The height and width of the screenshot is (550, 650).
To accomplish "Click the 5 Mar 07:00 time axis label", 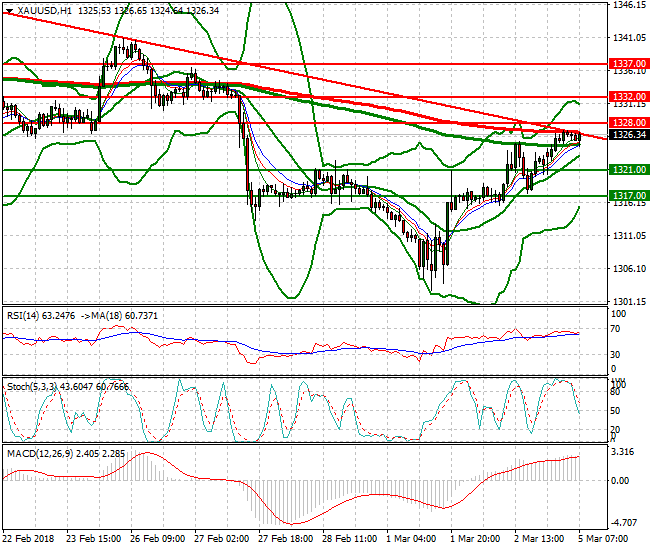I will 603,539.
